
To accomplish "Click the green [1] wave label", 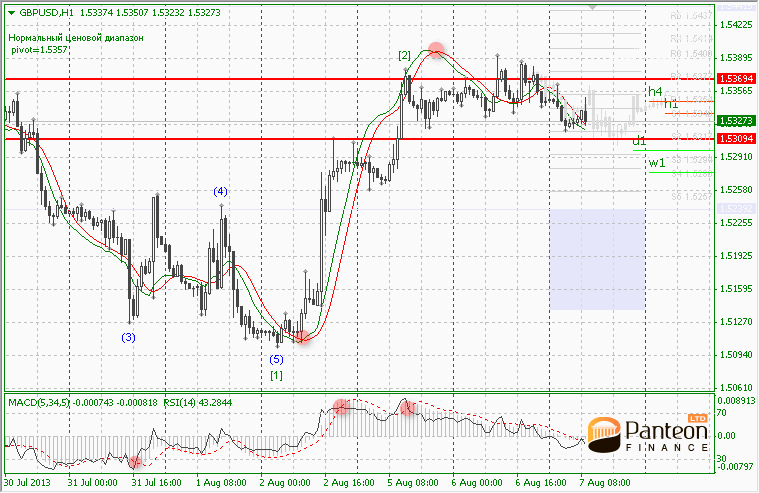I will 276,375.
